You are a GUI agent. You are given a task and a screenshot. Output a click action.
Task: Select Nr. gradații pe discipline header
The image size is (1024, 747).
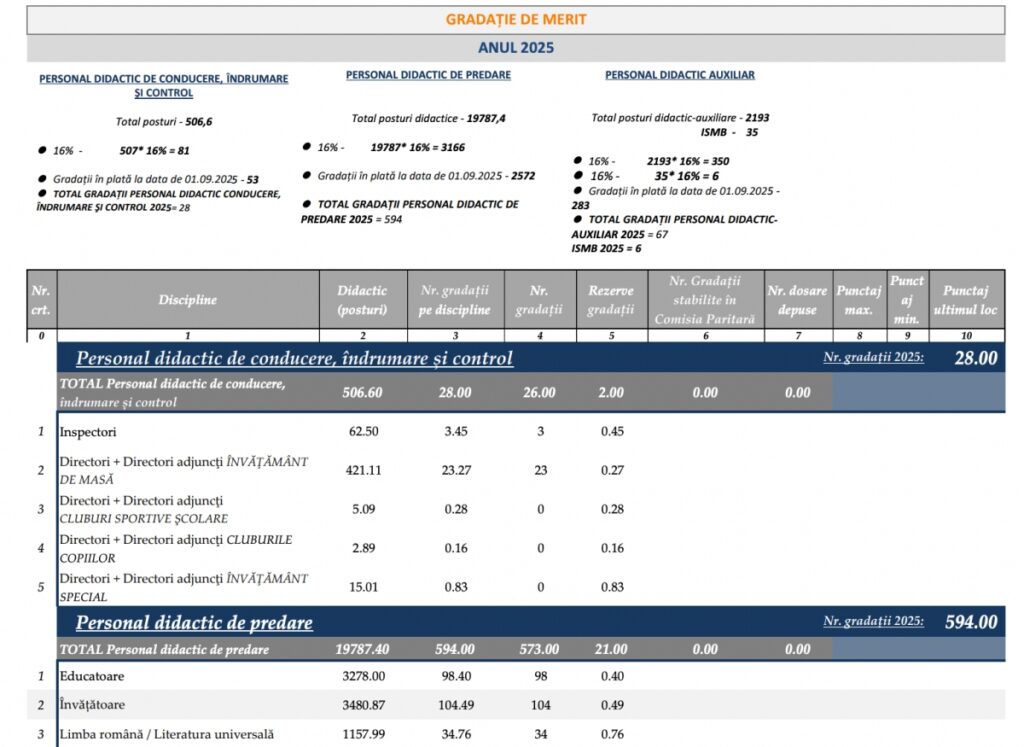455,300
